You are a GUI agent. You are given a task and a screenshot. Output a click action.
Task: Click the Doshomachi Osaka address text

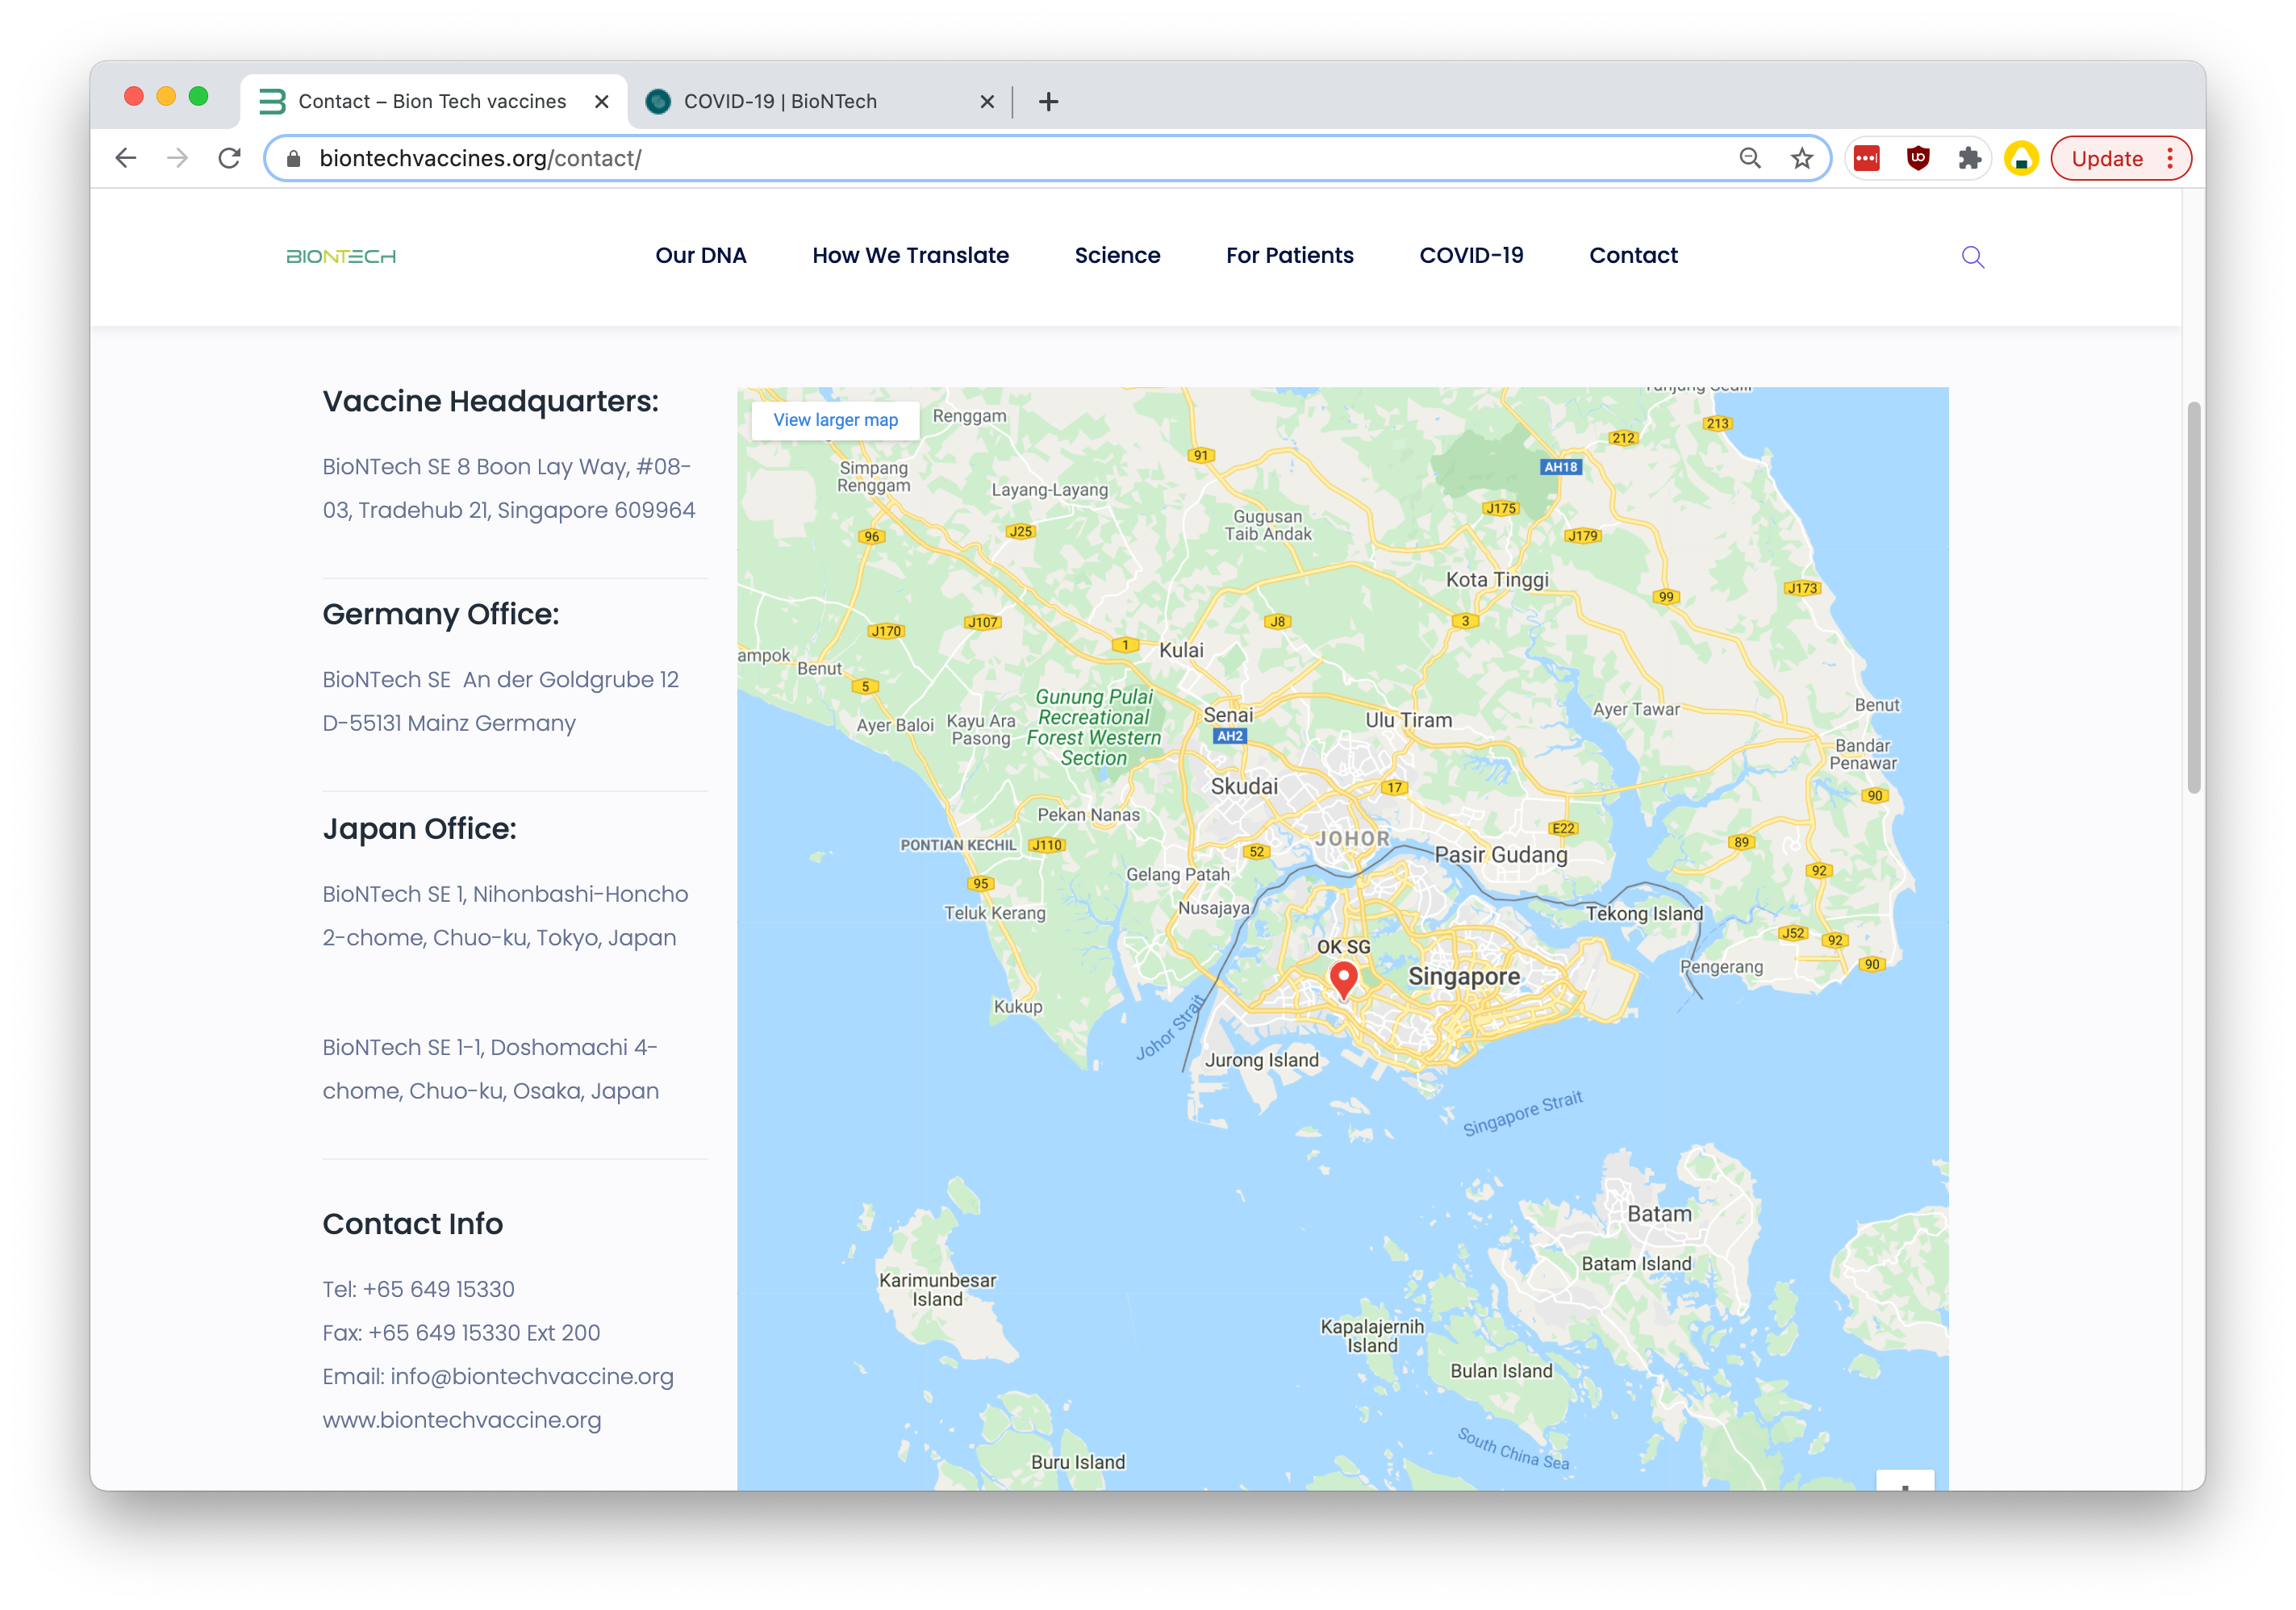pos(490,1069)
